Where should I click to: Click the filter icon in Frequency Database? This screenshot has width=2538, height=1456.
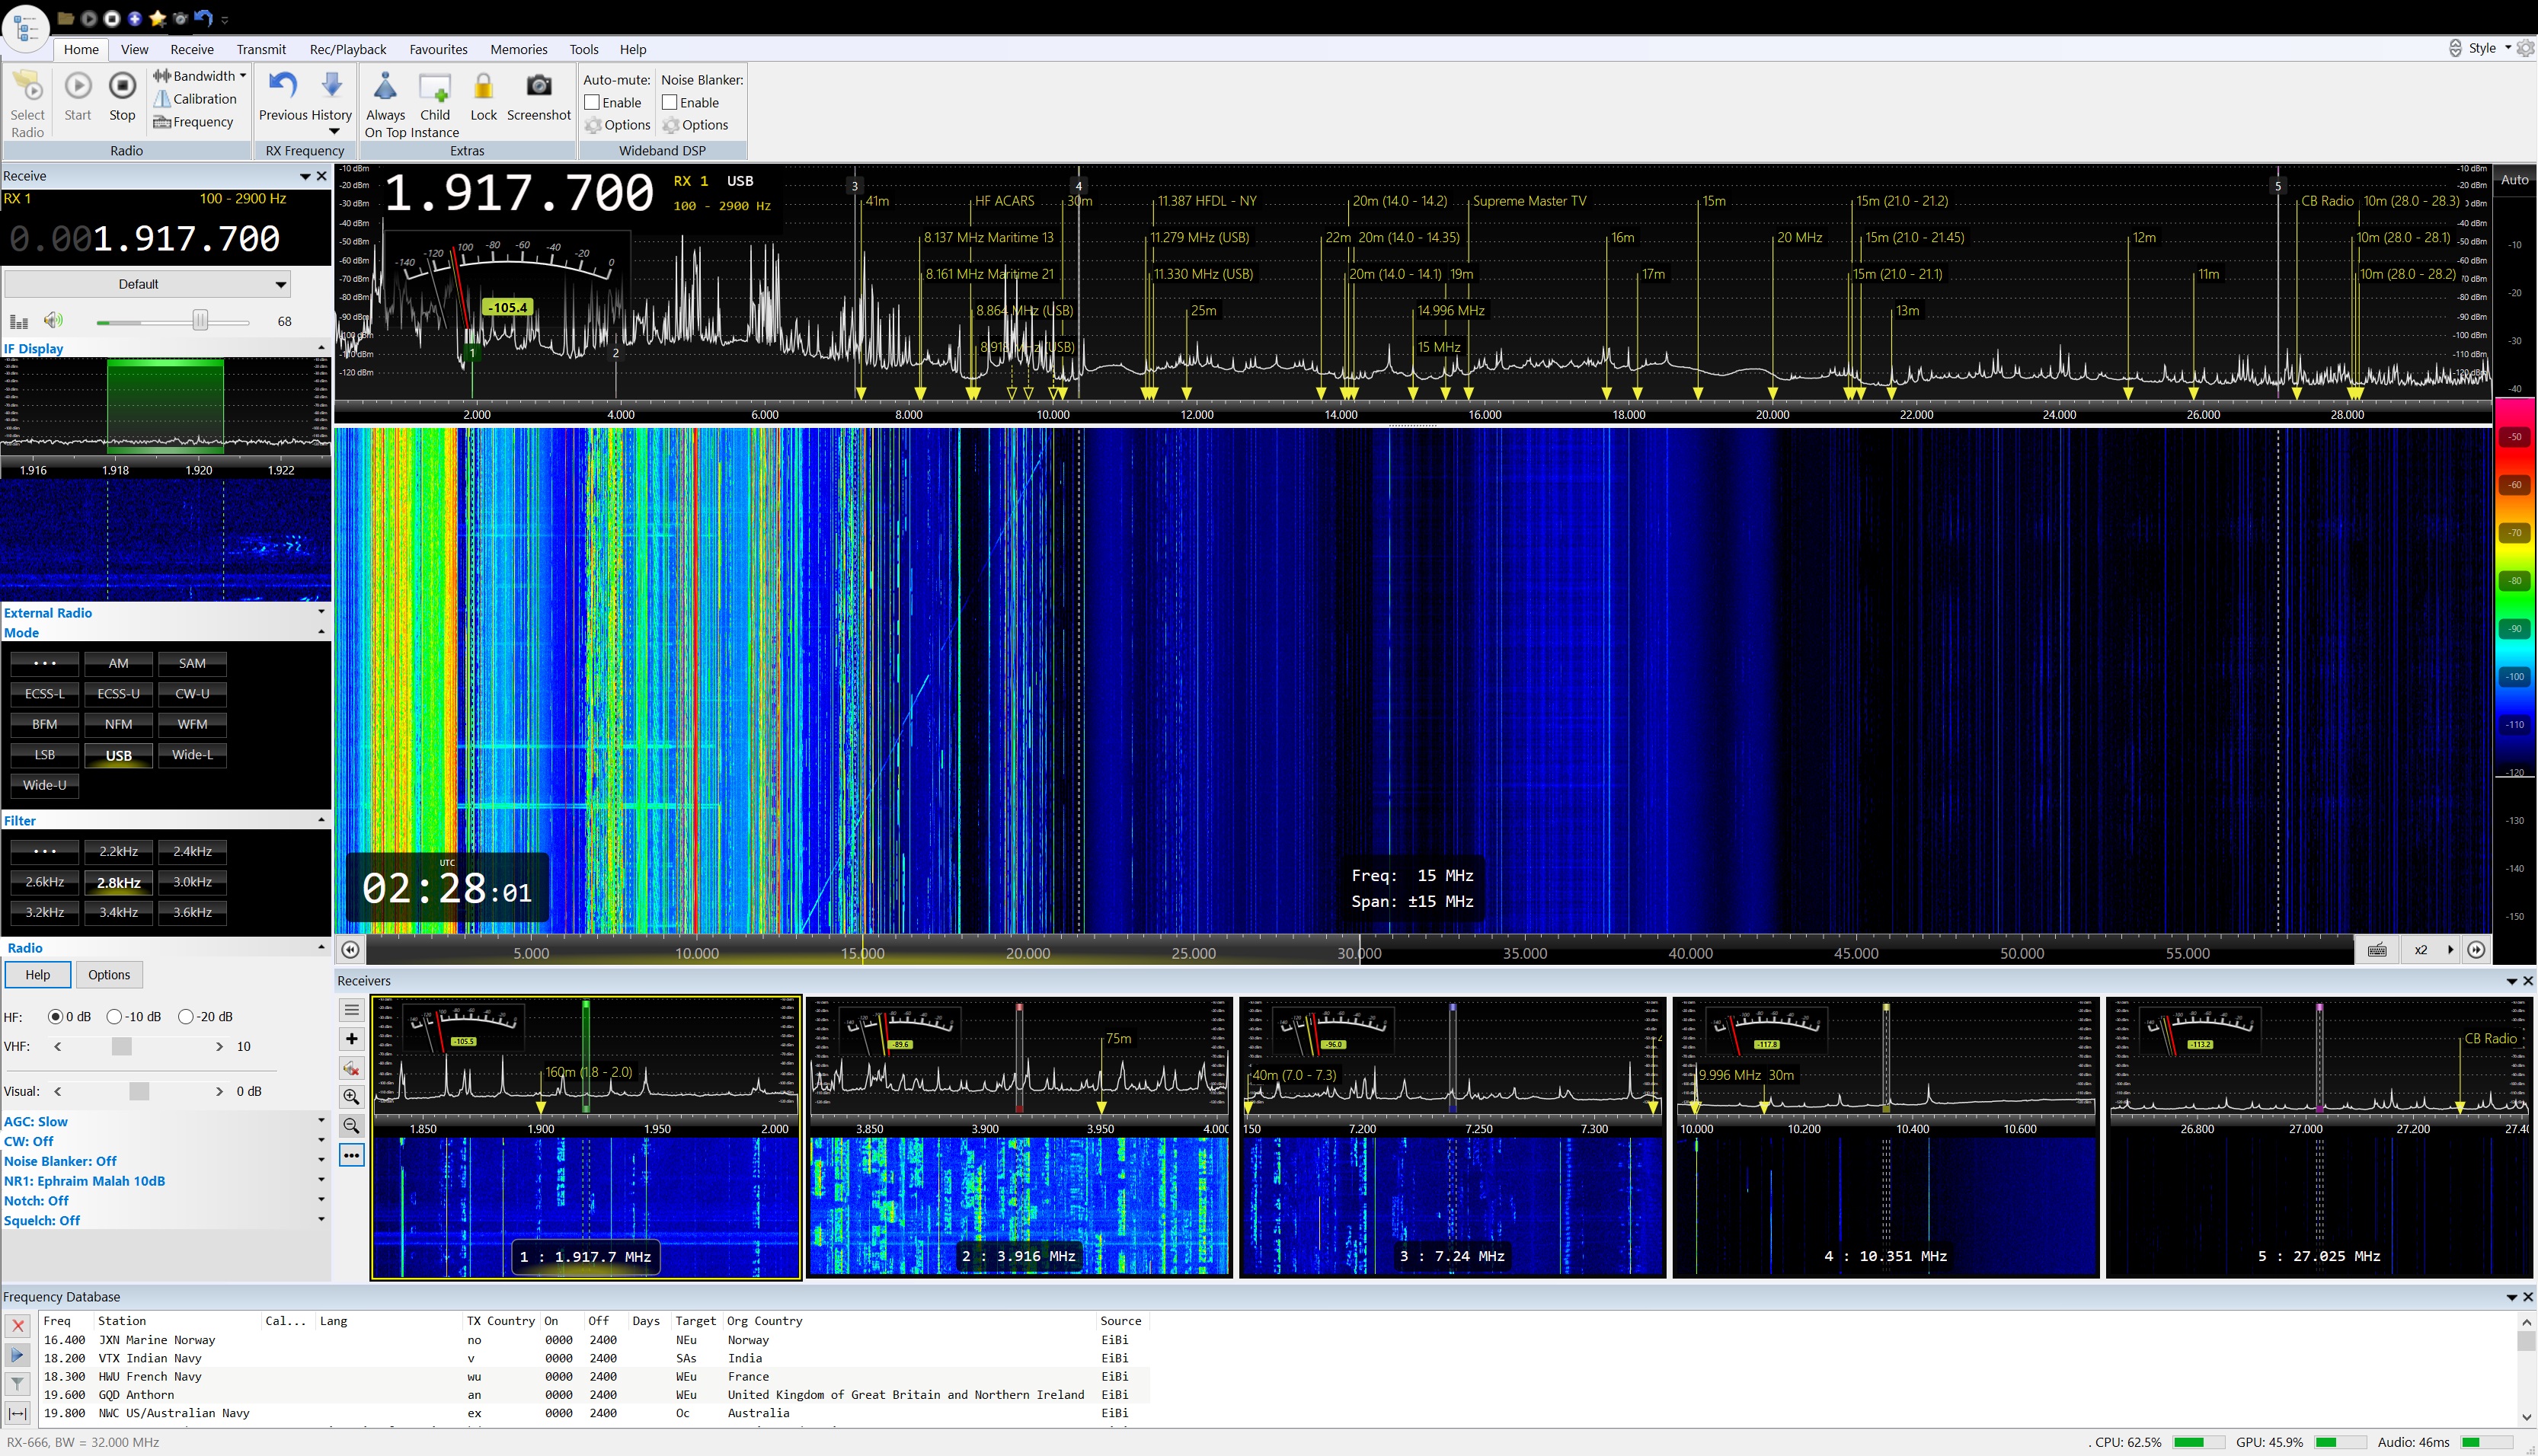(18, 1384)
